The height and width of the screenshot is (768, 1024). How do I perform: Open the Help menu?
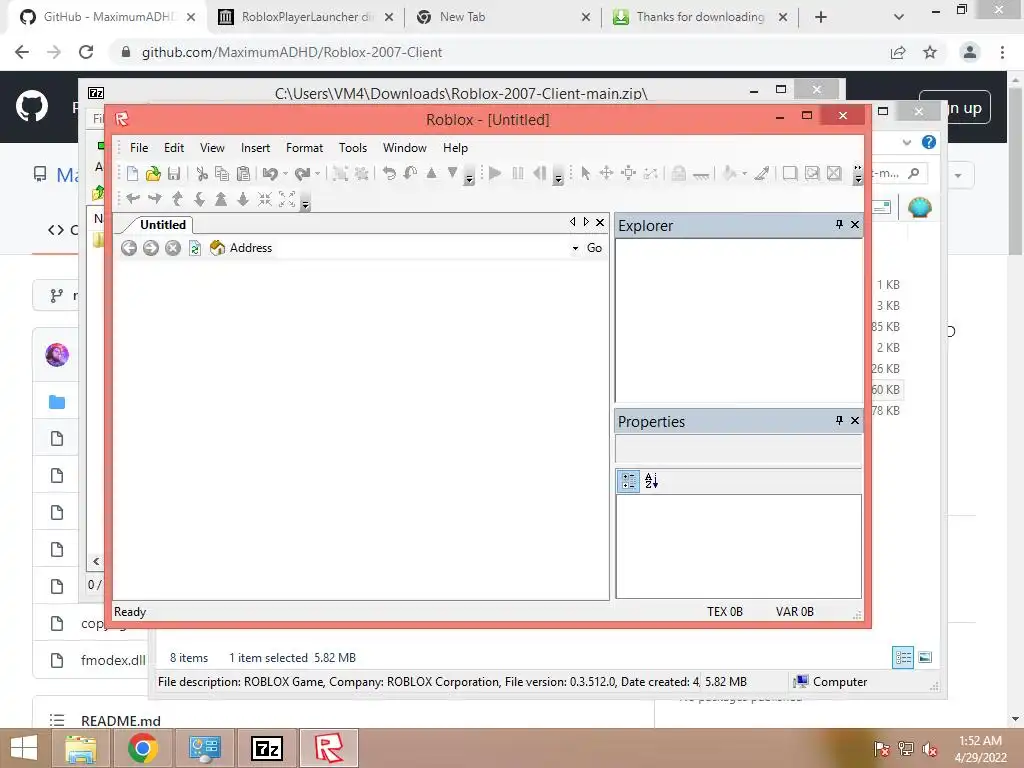[x=455, y=148]
